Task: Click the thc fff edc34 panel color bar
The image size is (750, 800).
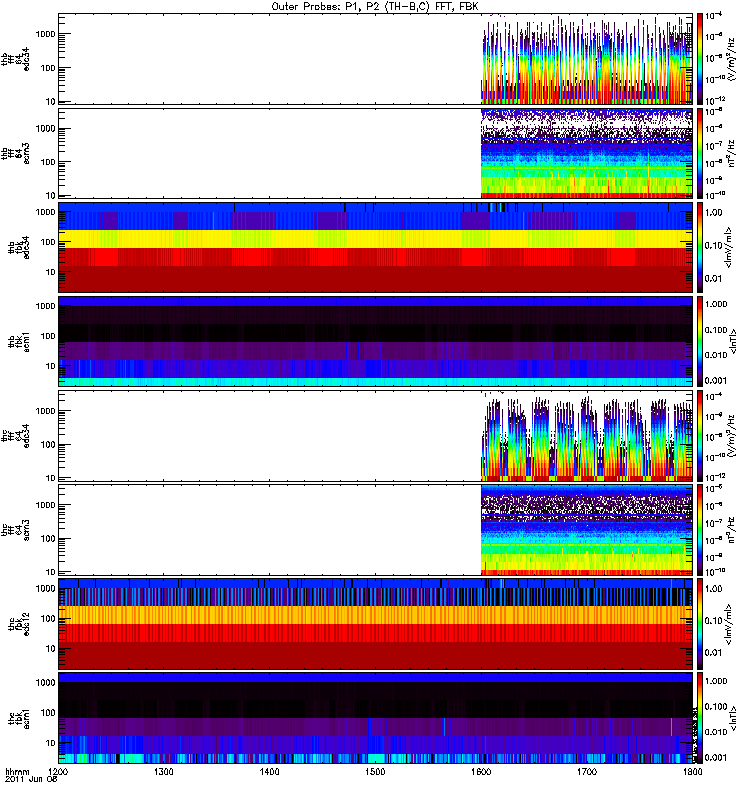Action: click(x=700, y=436)
